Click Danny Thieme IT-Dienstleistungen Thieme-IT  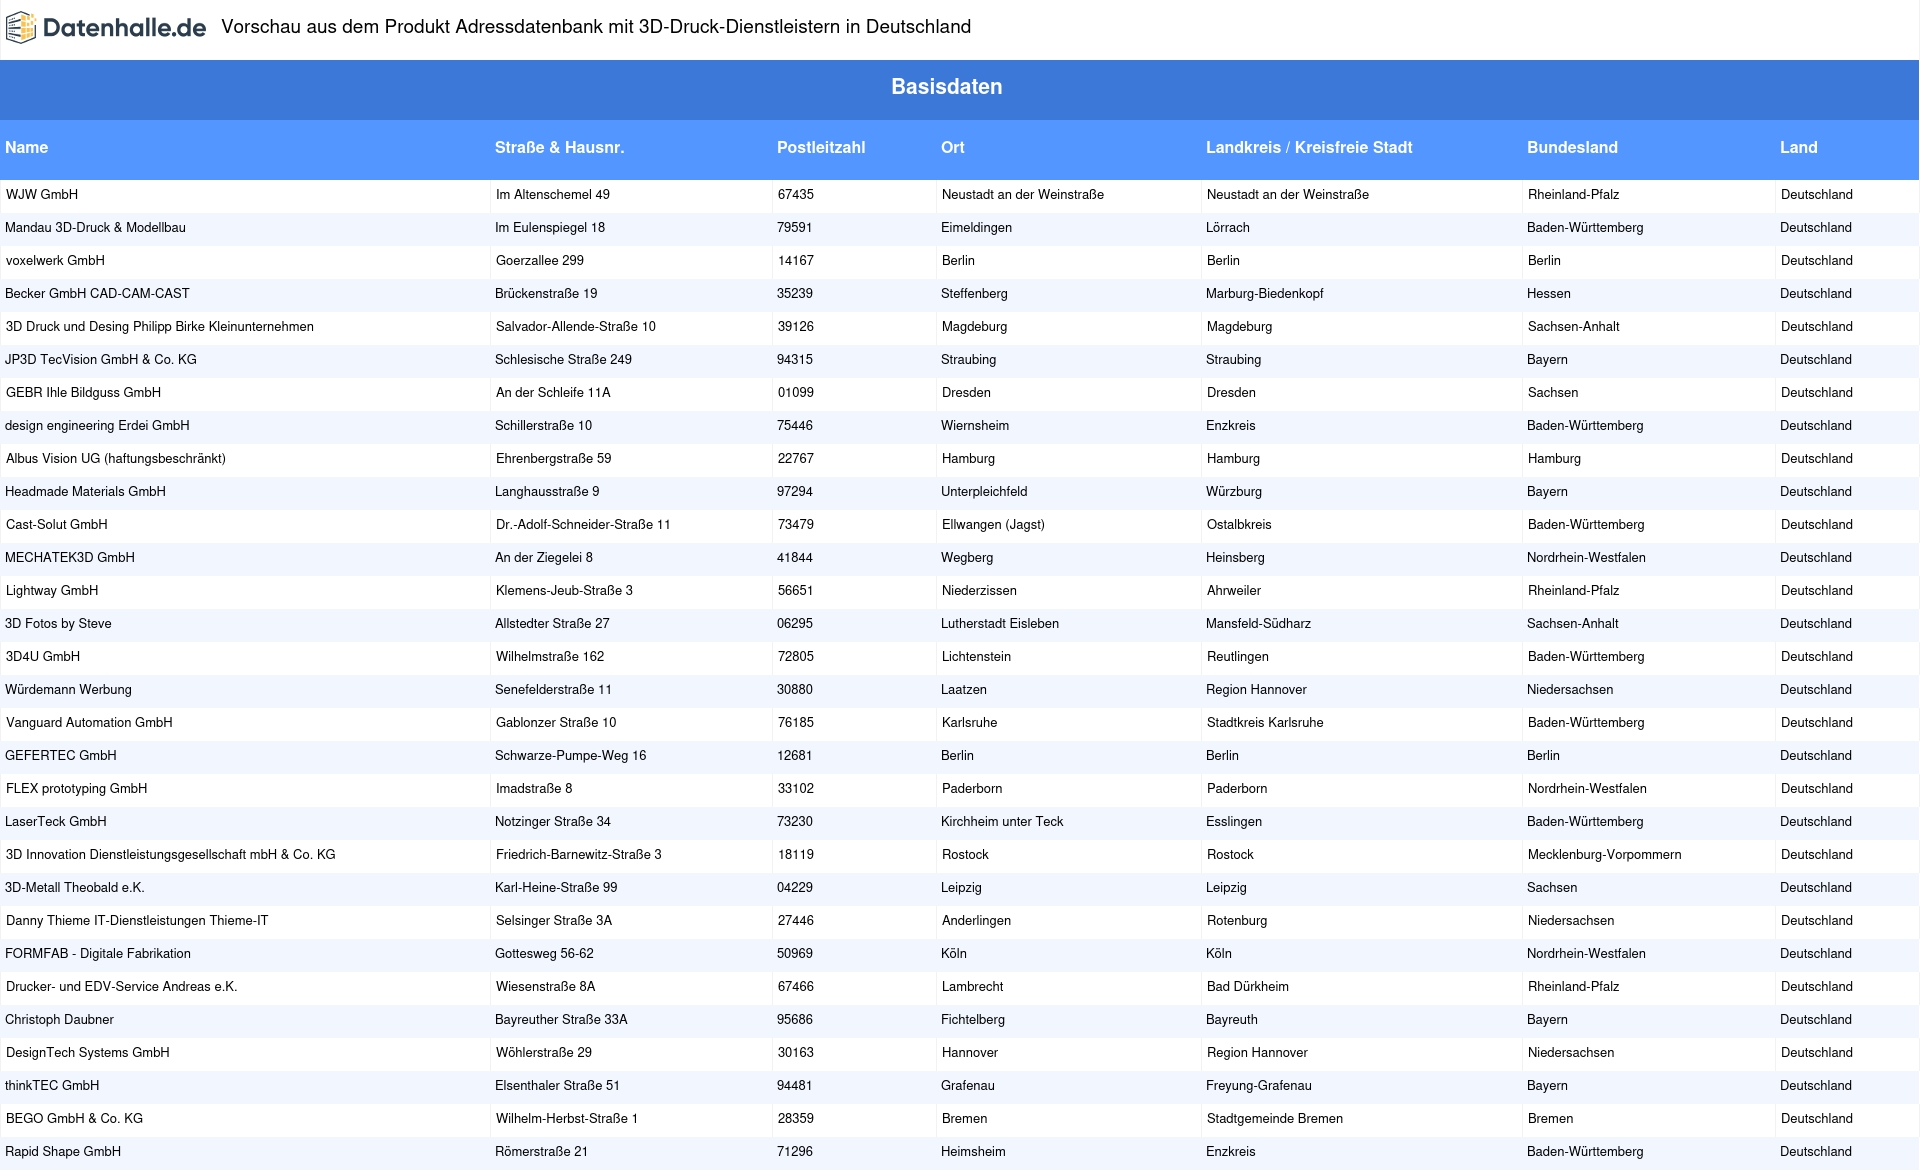(137, 920)
